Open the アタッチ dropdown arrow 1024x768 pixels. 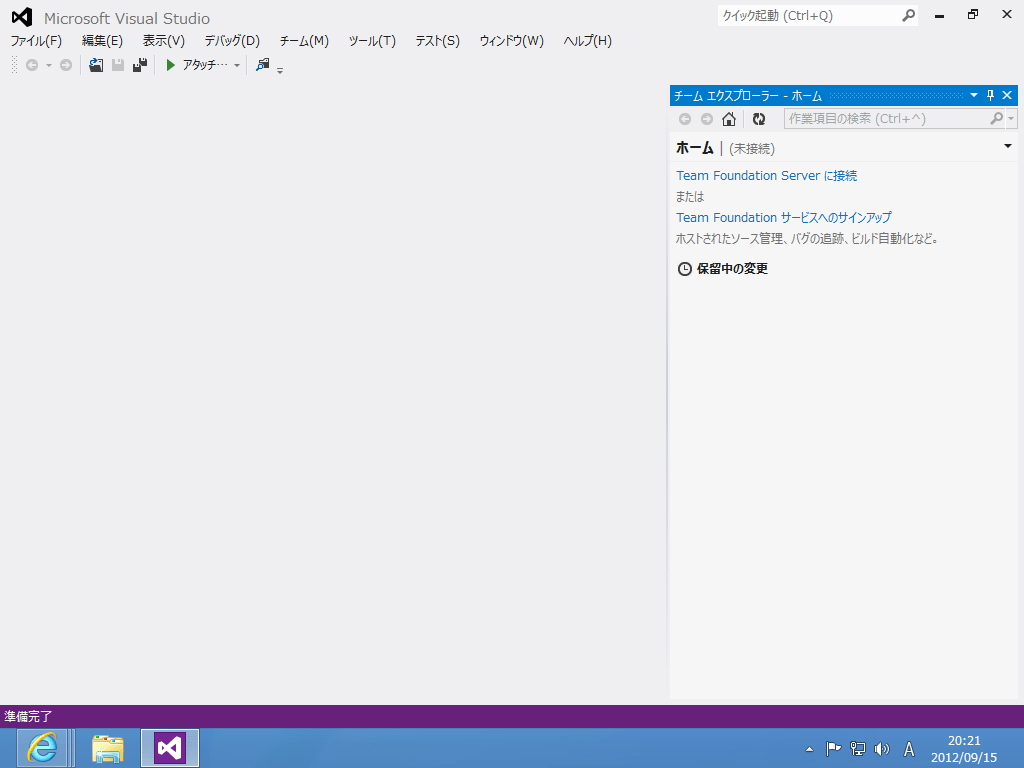(236, 65)
